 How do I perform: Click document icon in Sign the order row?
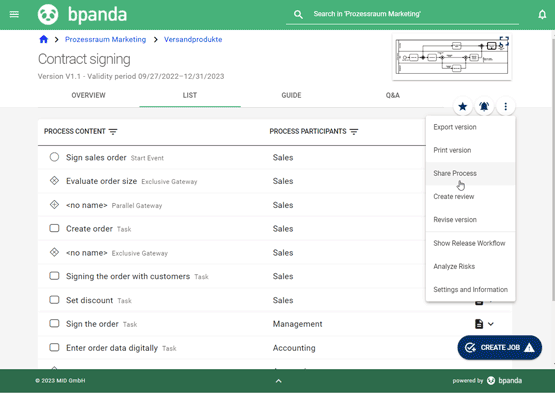tap(479, 324)
